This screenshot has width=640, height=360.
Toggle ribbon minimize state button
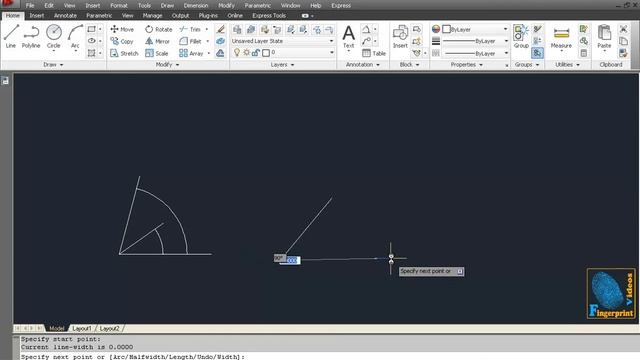tap(305, 16)
